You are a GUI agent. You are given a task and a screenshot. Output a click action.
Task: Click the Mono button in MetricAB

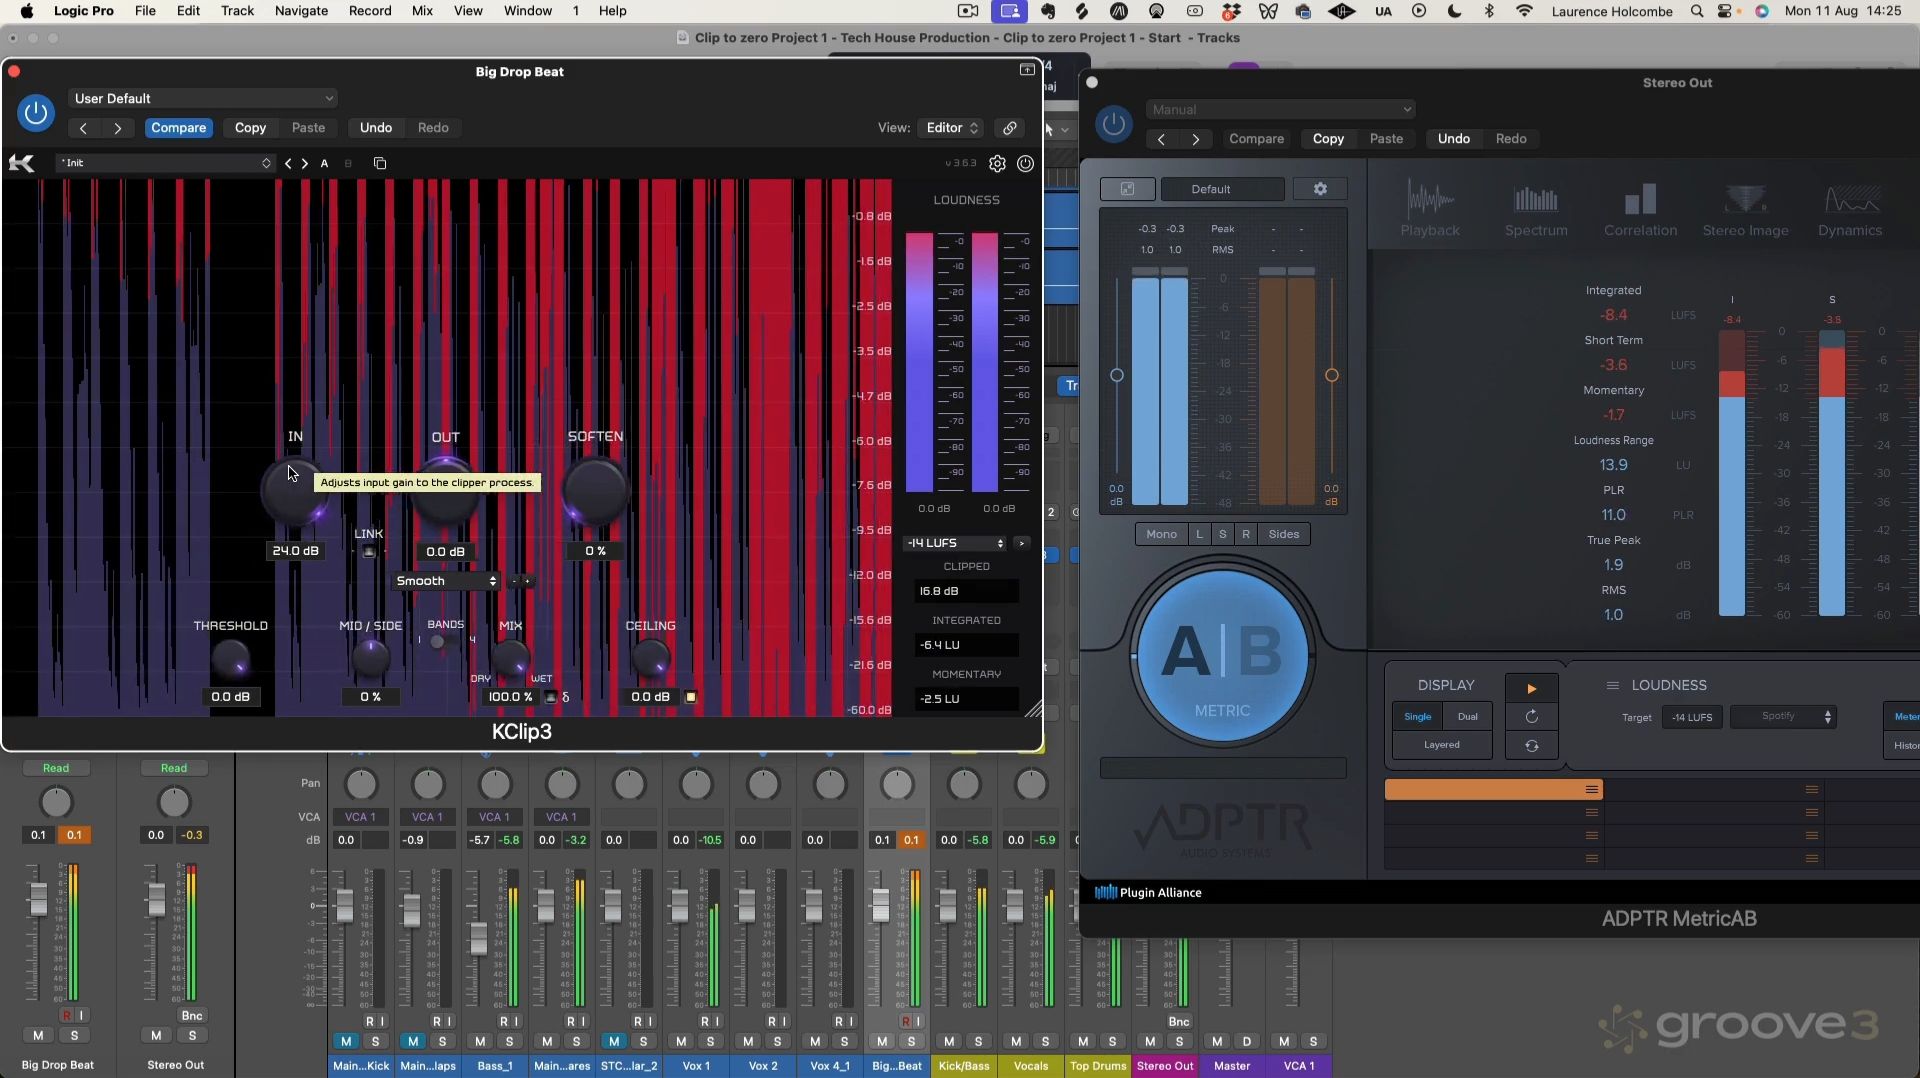click(1161, 534)
